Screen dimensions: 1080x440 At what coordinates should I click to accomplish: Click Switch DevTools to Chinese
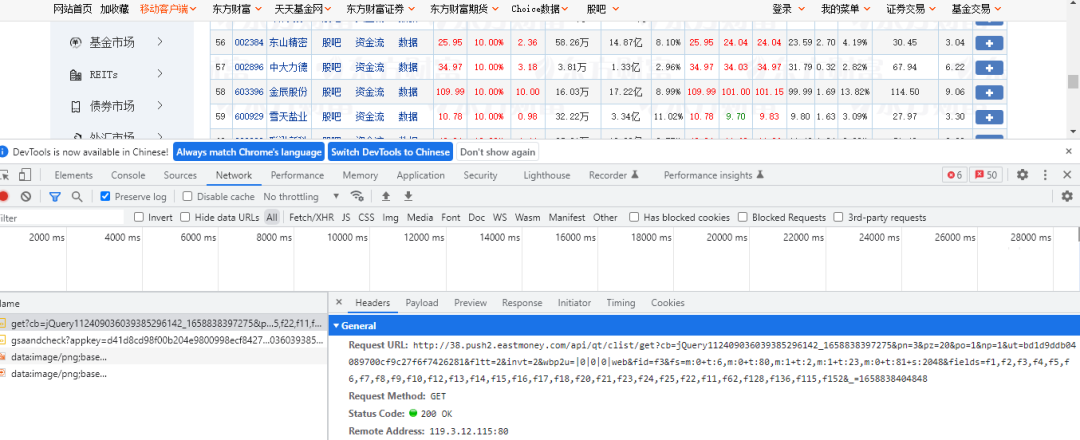(390, 151)
